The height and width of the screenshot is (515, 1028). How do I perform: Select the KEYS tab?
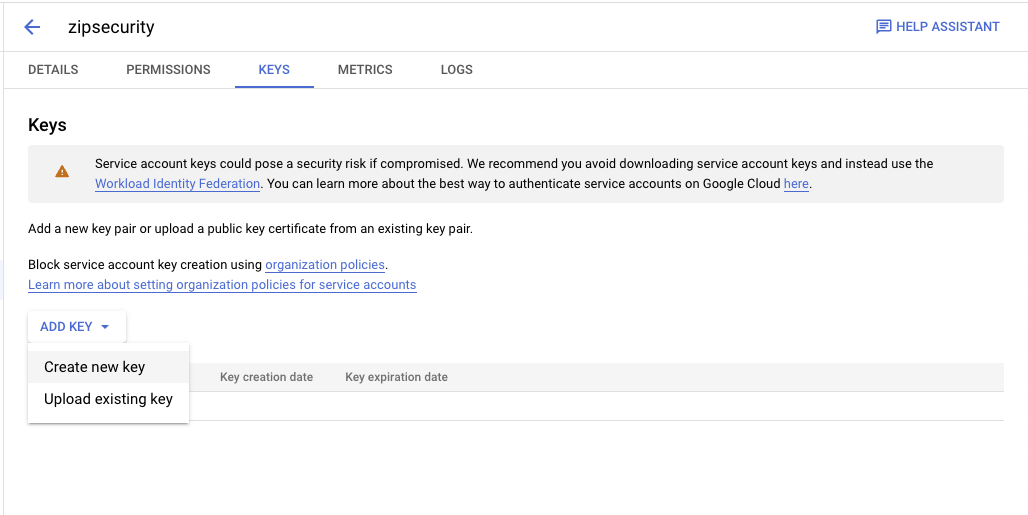coord(274,70)
